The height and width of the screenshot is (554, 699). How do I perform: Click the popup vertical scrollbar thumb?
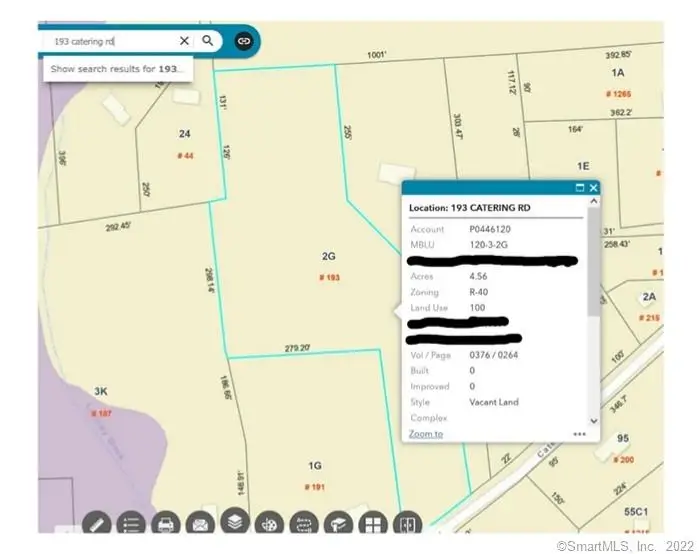tap(593, 262)
